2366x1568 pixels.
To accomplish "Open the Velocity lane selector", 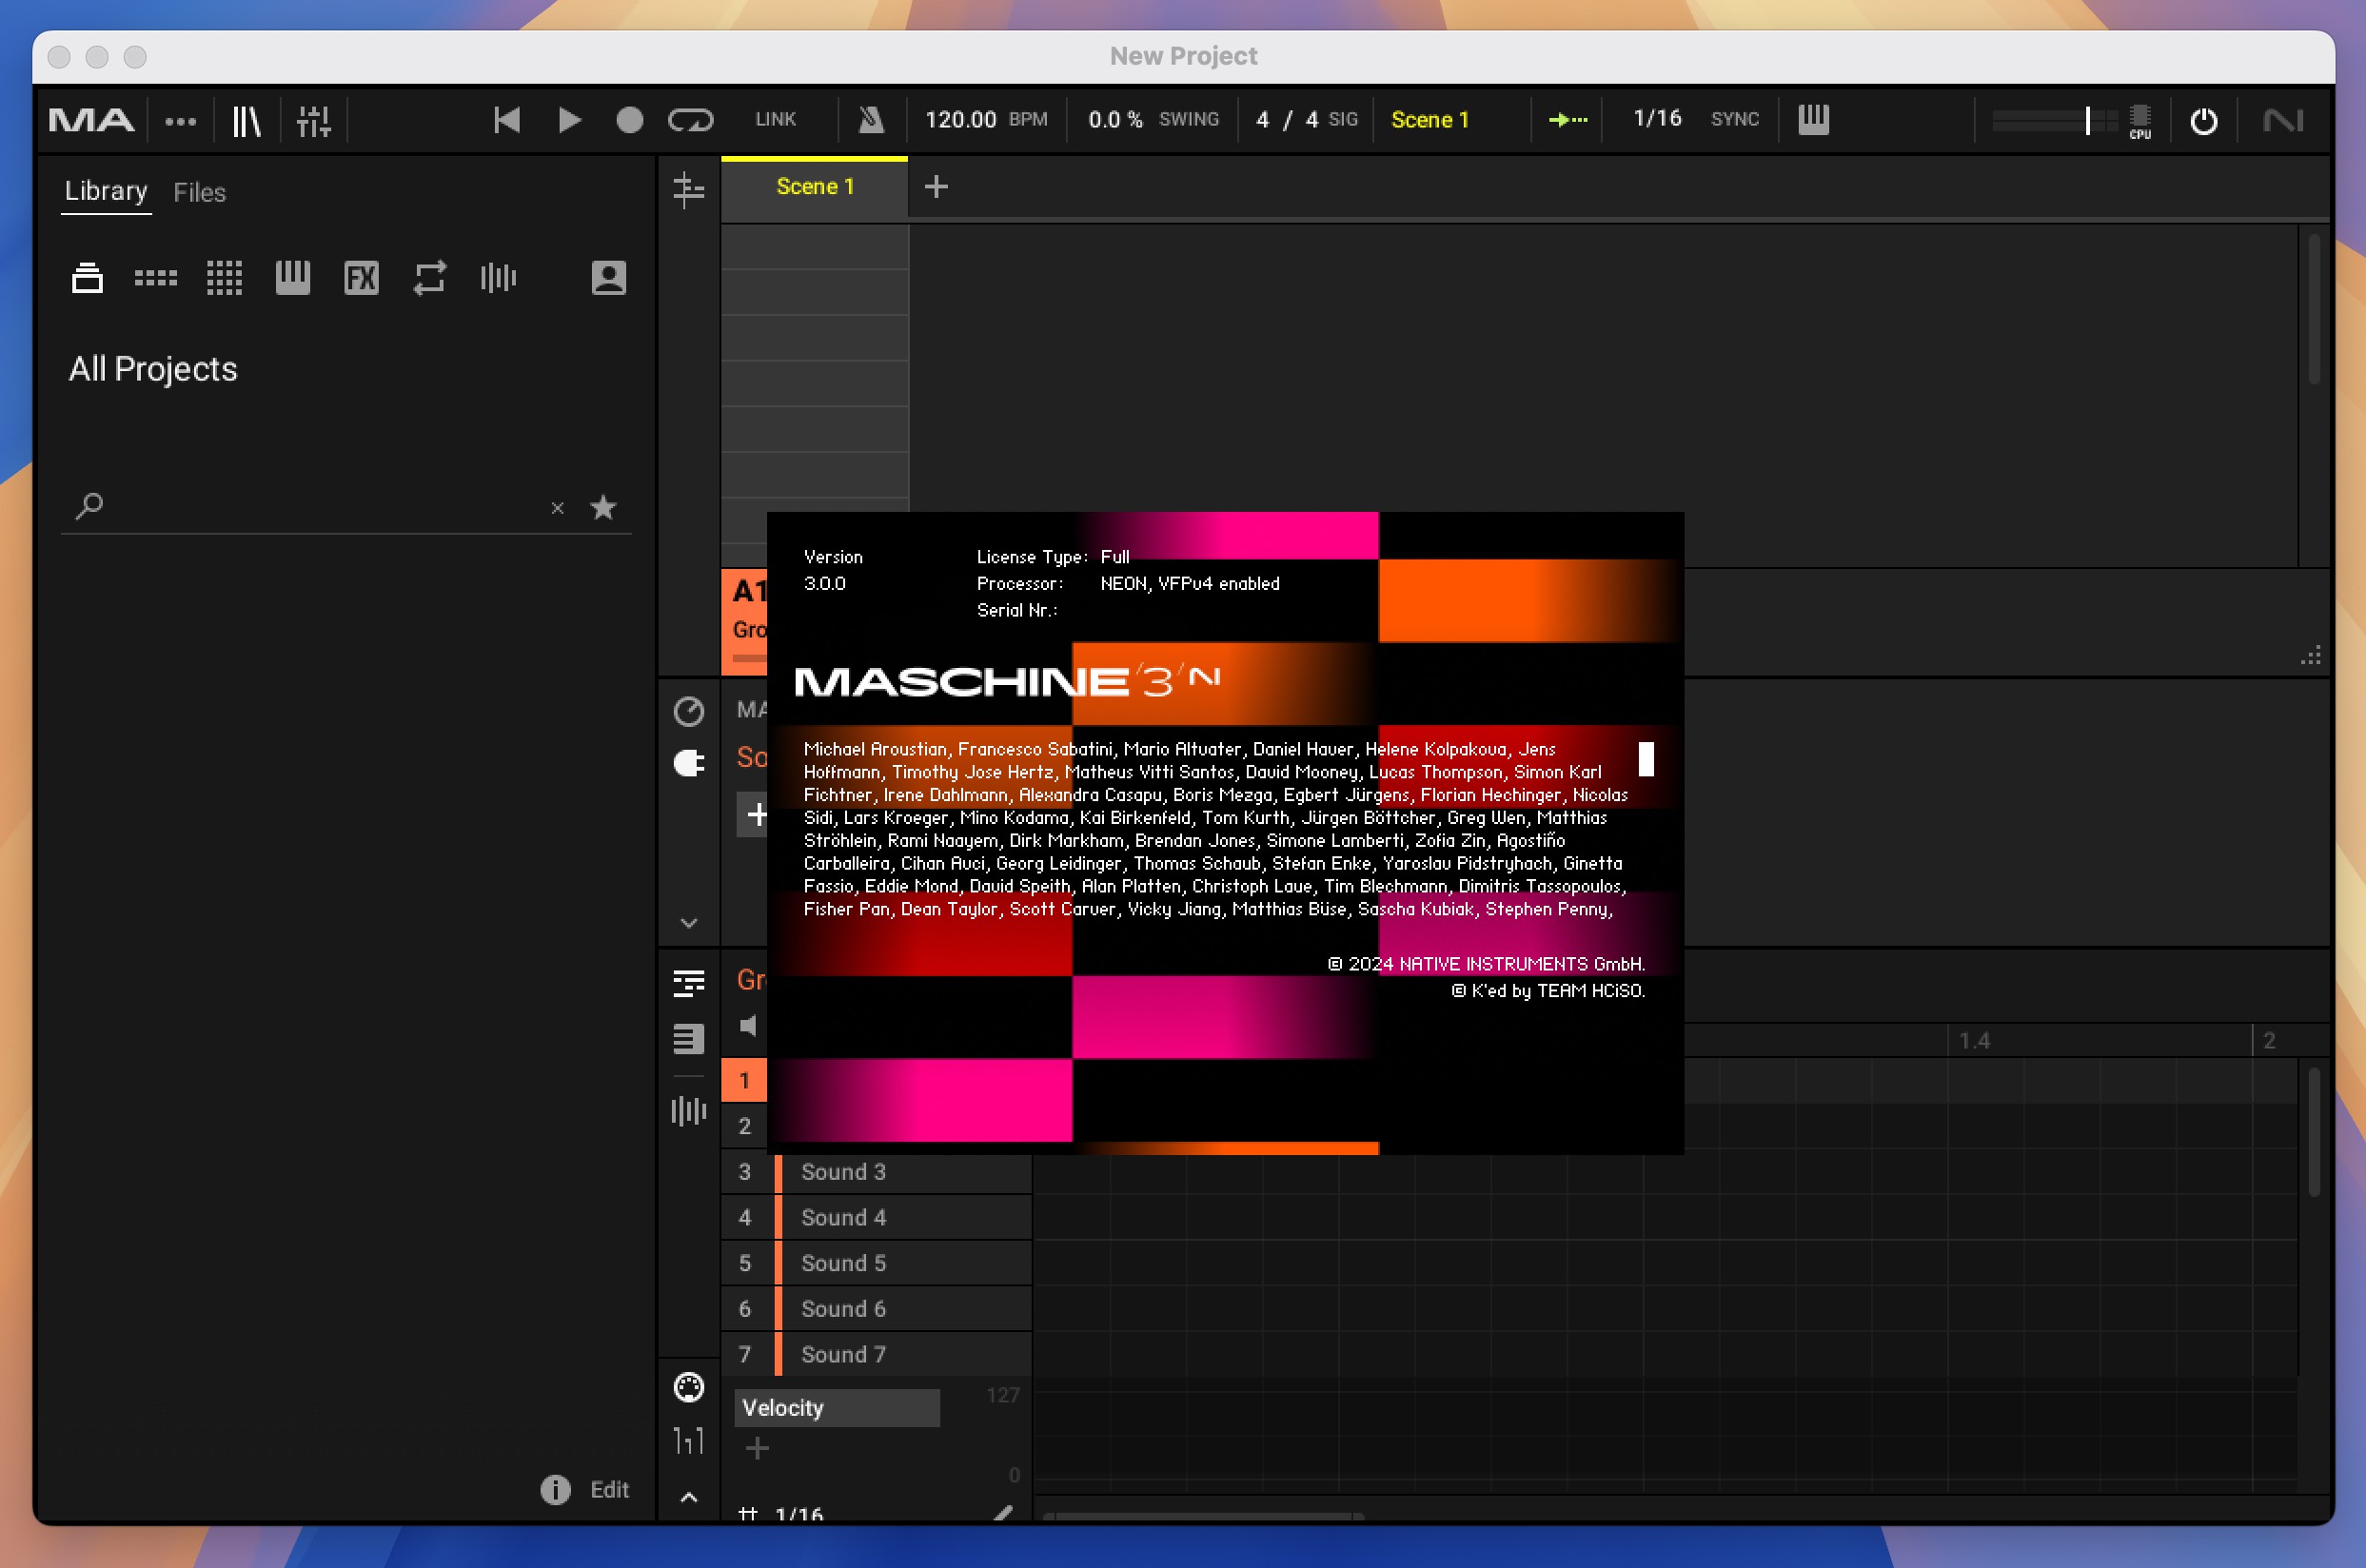I will [x=837, y=1408].
